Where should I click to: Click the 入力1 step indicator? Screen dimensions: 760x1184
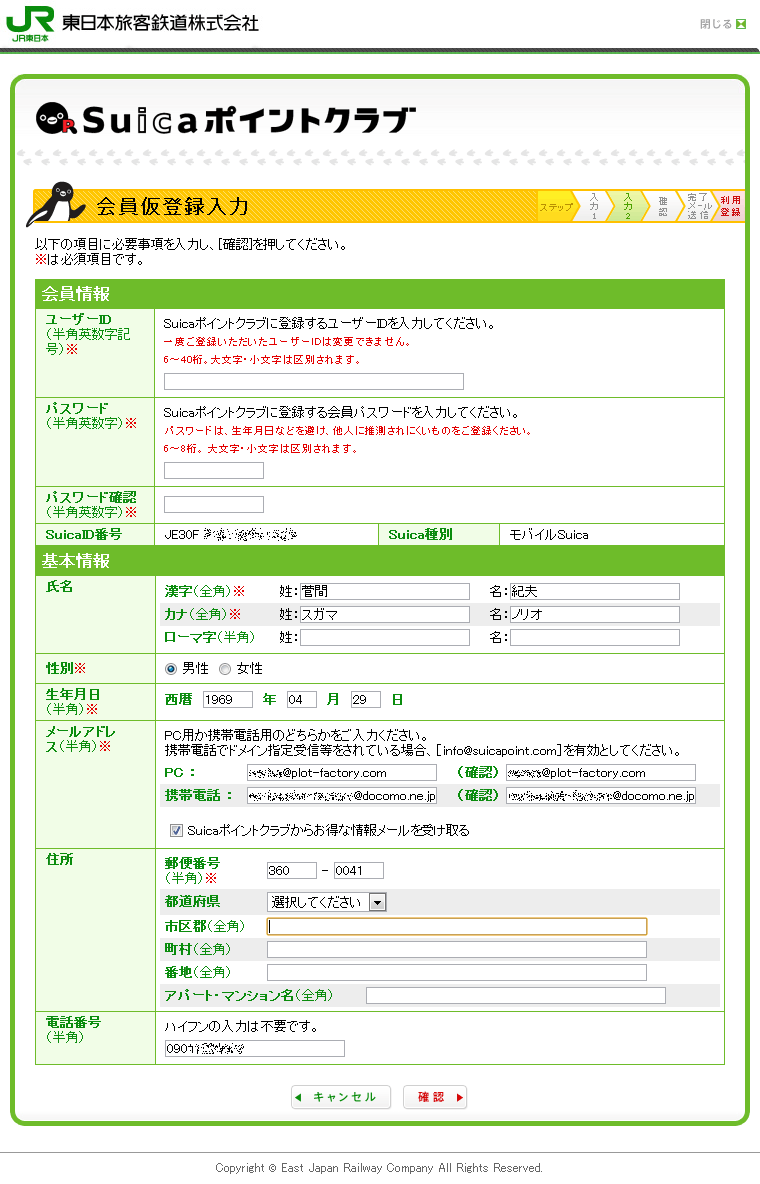[593, 206]
